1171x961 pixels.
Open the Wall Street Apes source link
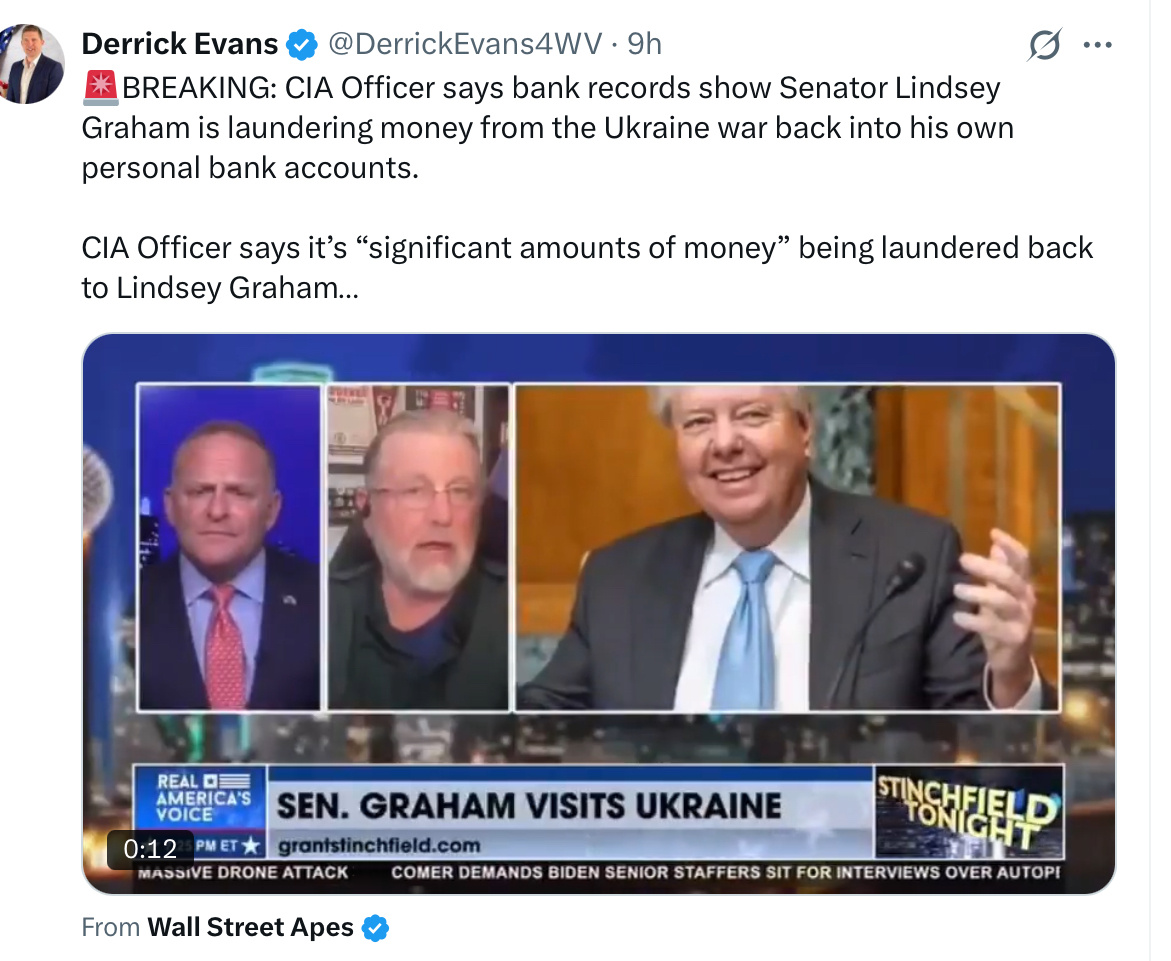(x=250, y=927)
